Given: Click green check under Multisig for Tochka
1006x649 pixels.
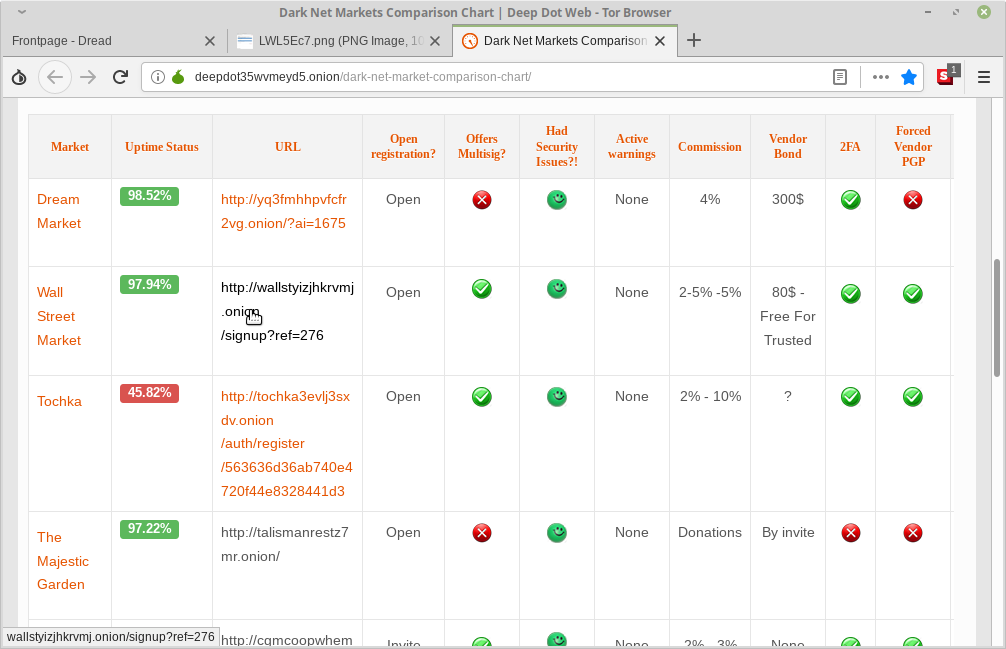Looking at the screenshot, I should point(482,396).
